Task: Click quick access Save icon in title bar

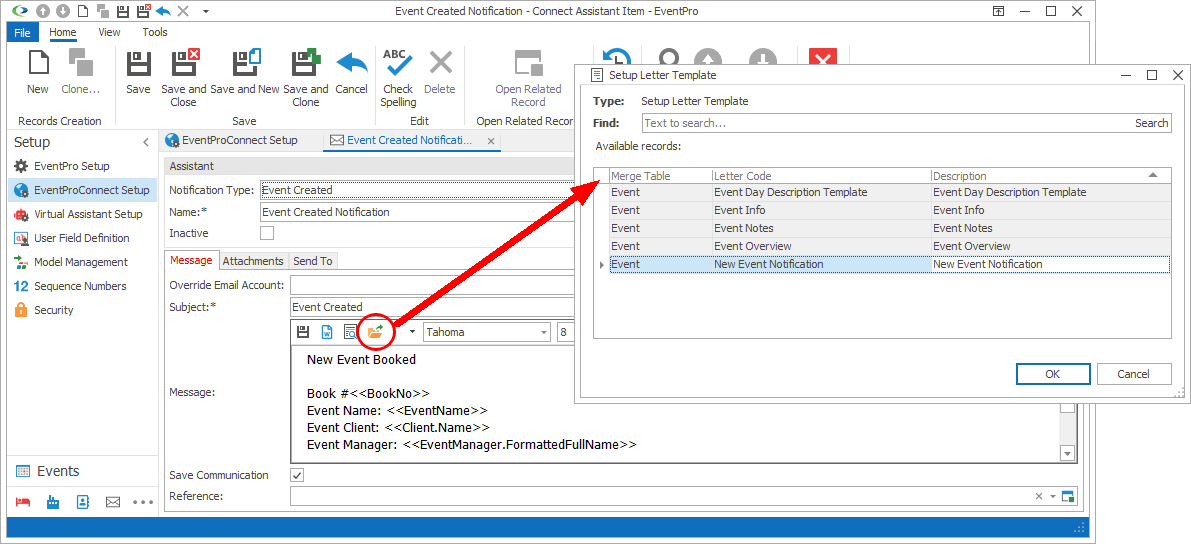Action: click(122, 11)
